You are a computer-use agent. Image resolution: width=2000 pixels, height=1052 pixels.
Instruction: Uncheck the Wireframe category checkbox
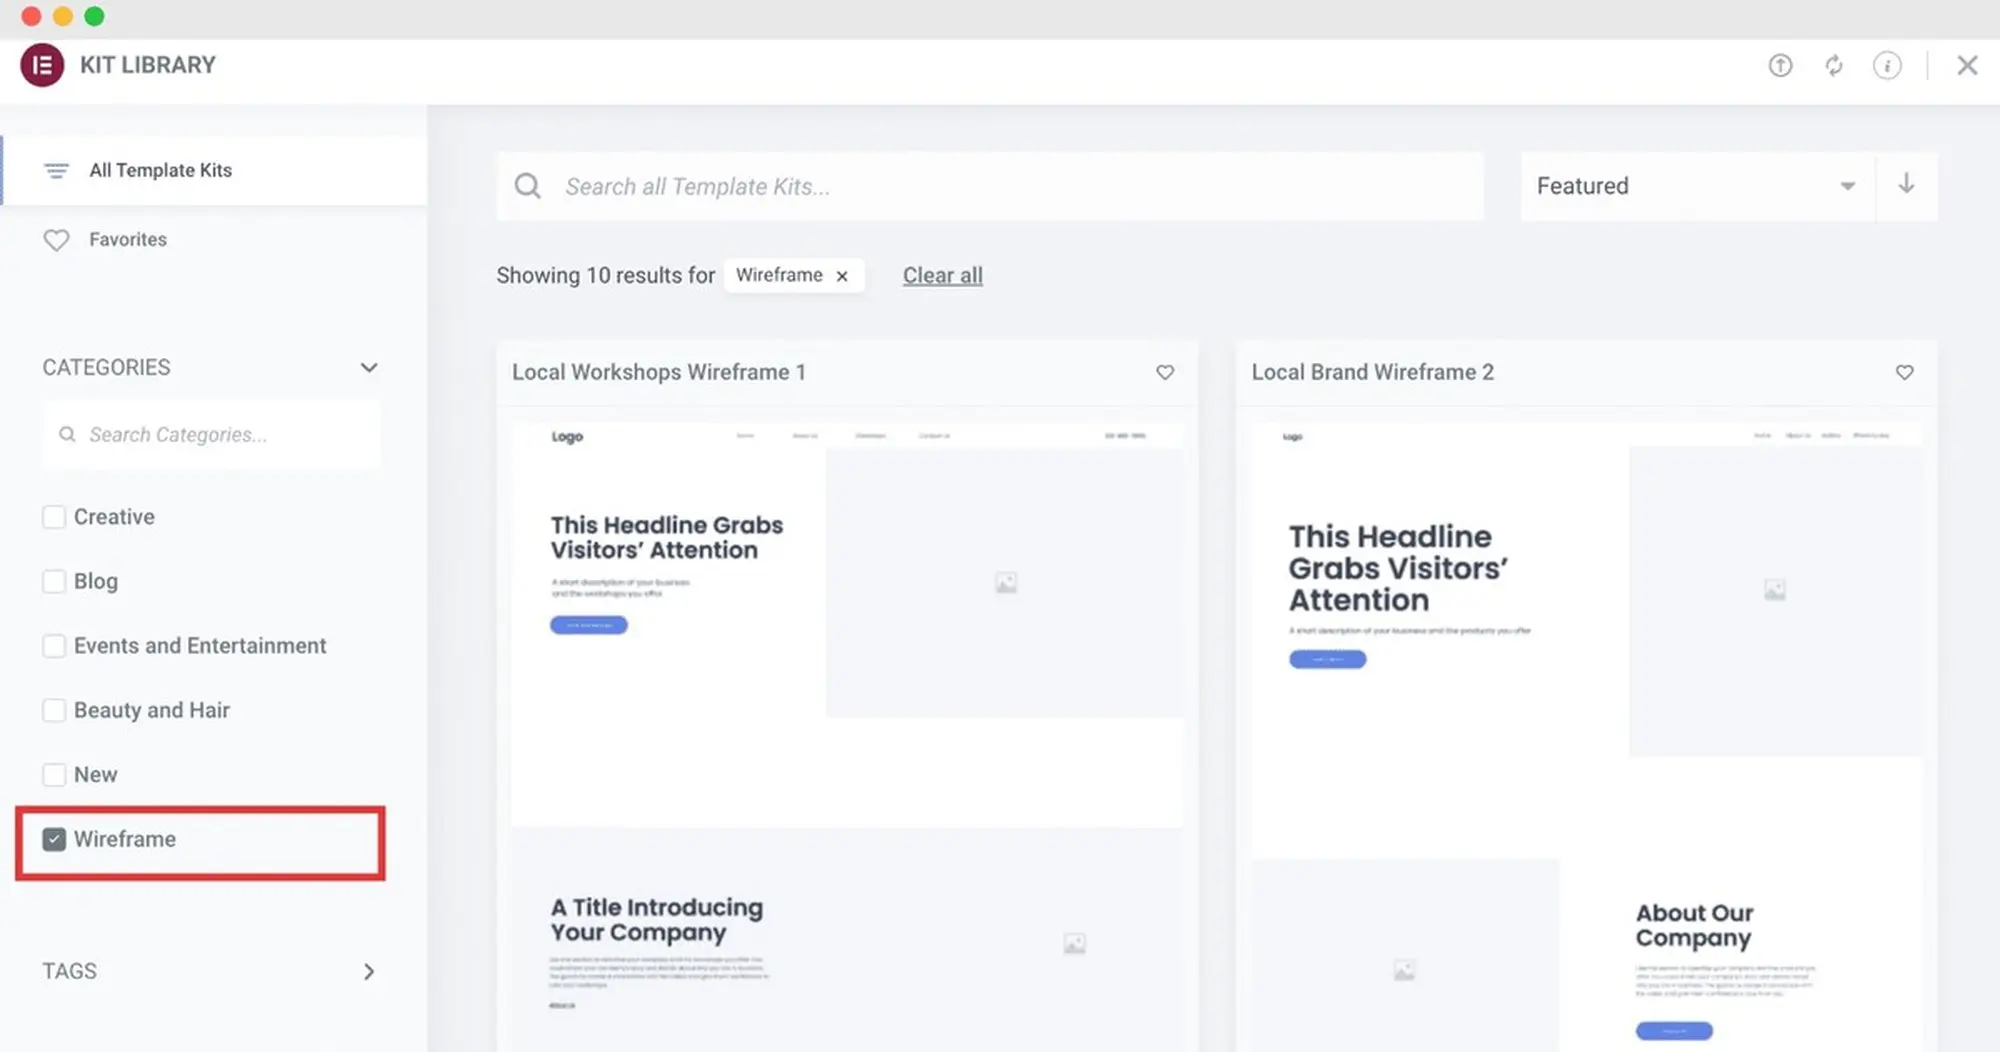point(54,839)
